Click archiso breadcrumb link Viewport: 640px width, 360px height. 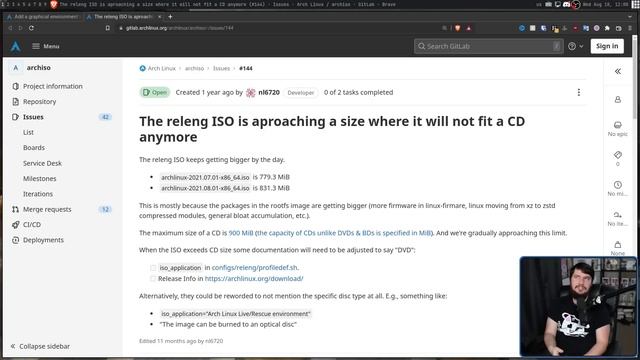point(194,68)
